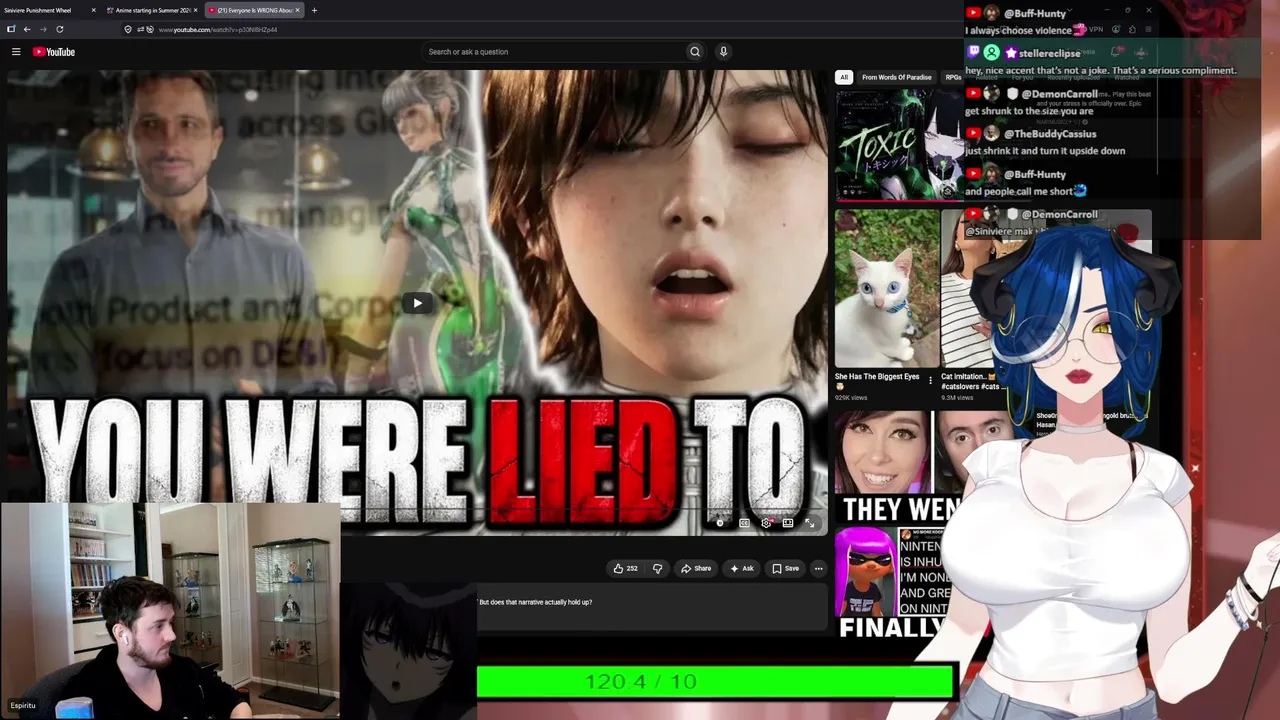Open the purple-haired Nintendo video thumbnail
This screenshot has height=720, width=1280.
click(900, 584)
